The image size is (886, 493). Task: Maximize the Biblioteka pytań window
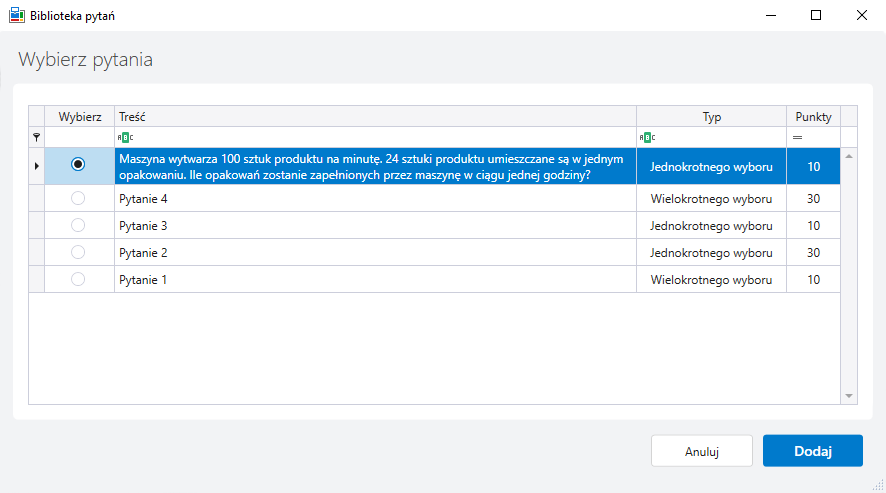pyautogui.click(x=816, y=15)
